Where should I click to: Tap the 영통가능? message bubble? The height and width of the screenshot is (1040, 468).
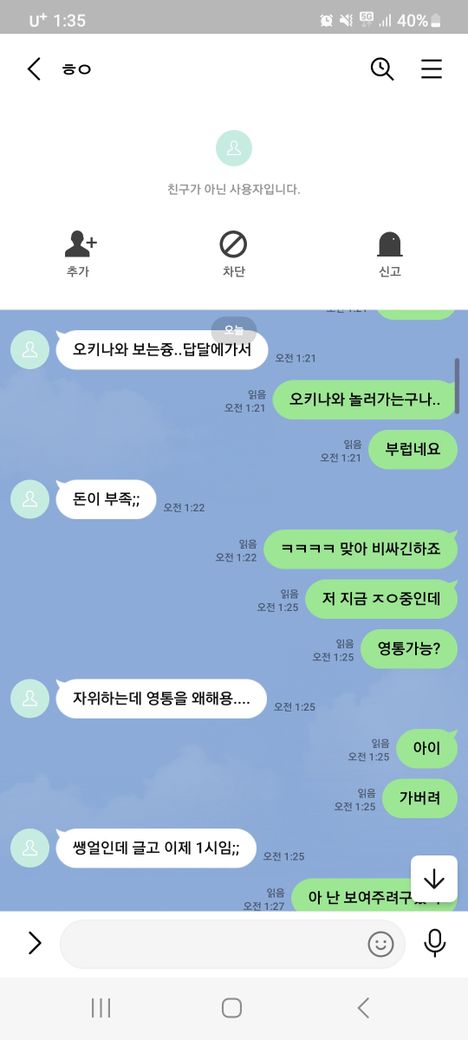point(409,649)
